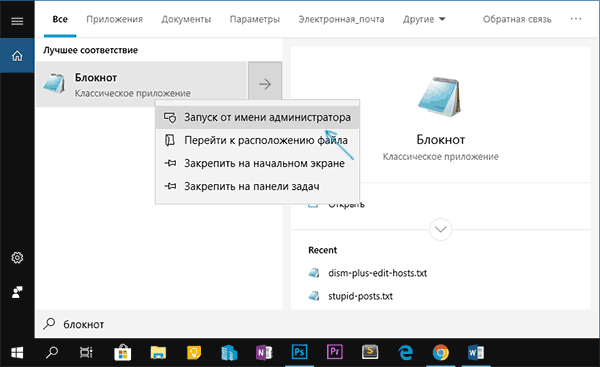Expand the preview actions chevron
Screen dimensions: 600x367
coord(440,229)
